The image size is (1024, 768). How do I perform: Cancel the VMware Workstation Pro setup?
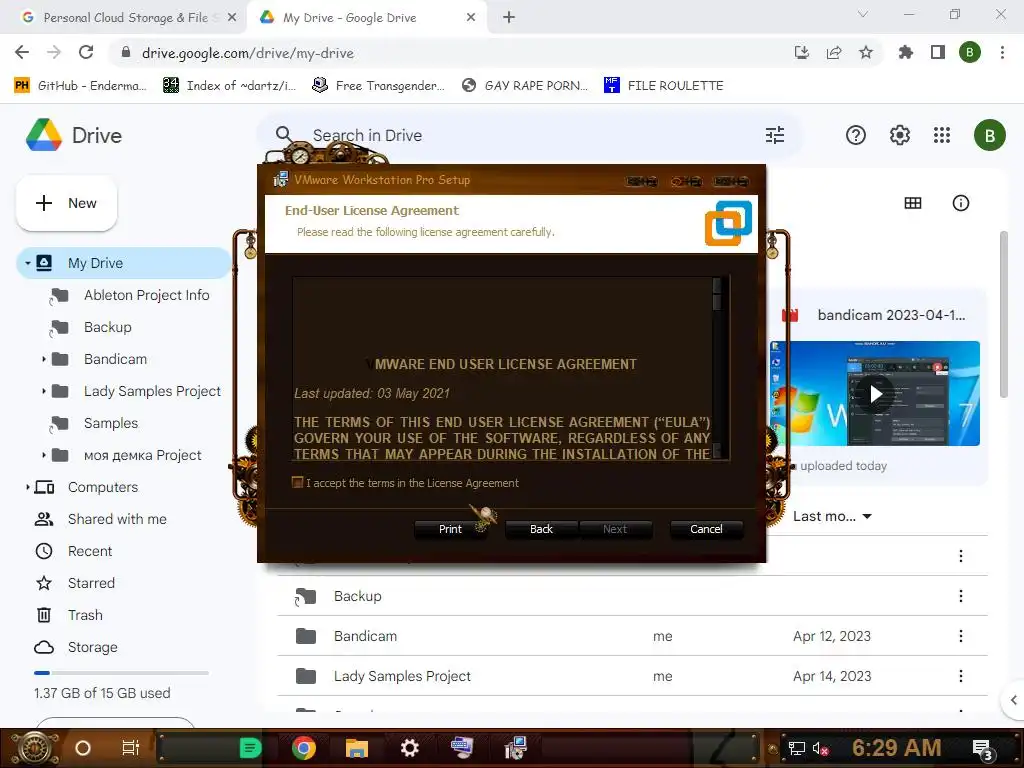pos(706,529)
